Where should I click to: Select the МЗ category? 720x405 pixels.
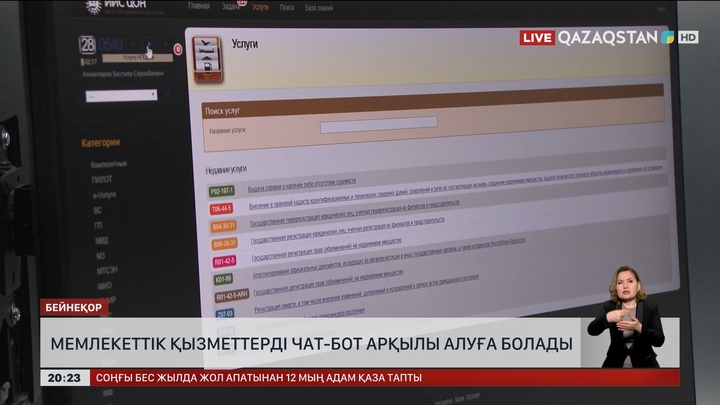(101, 256)
